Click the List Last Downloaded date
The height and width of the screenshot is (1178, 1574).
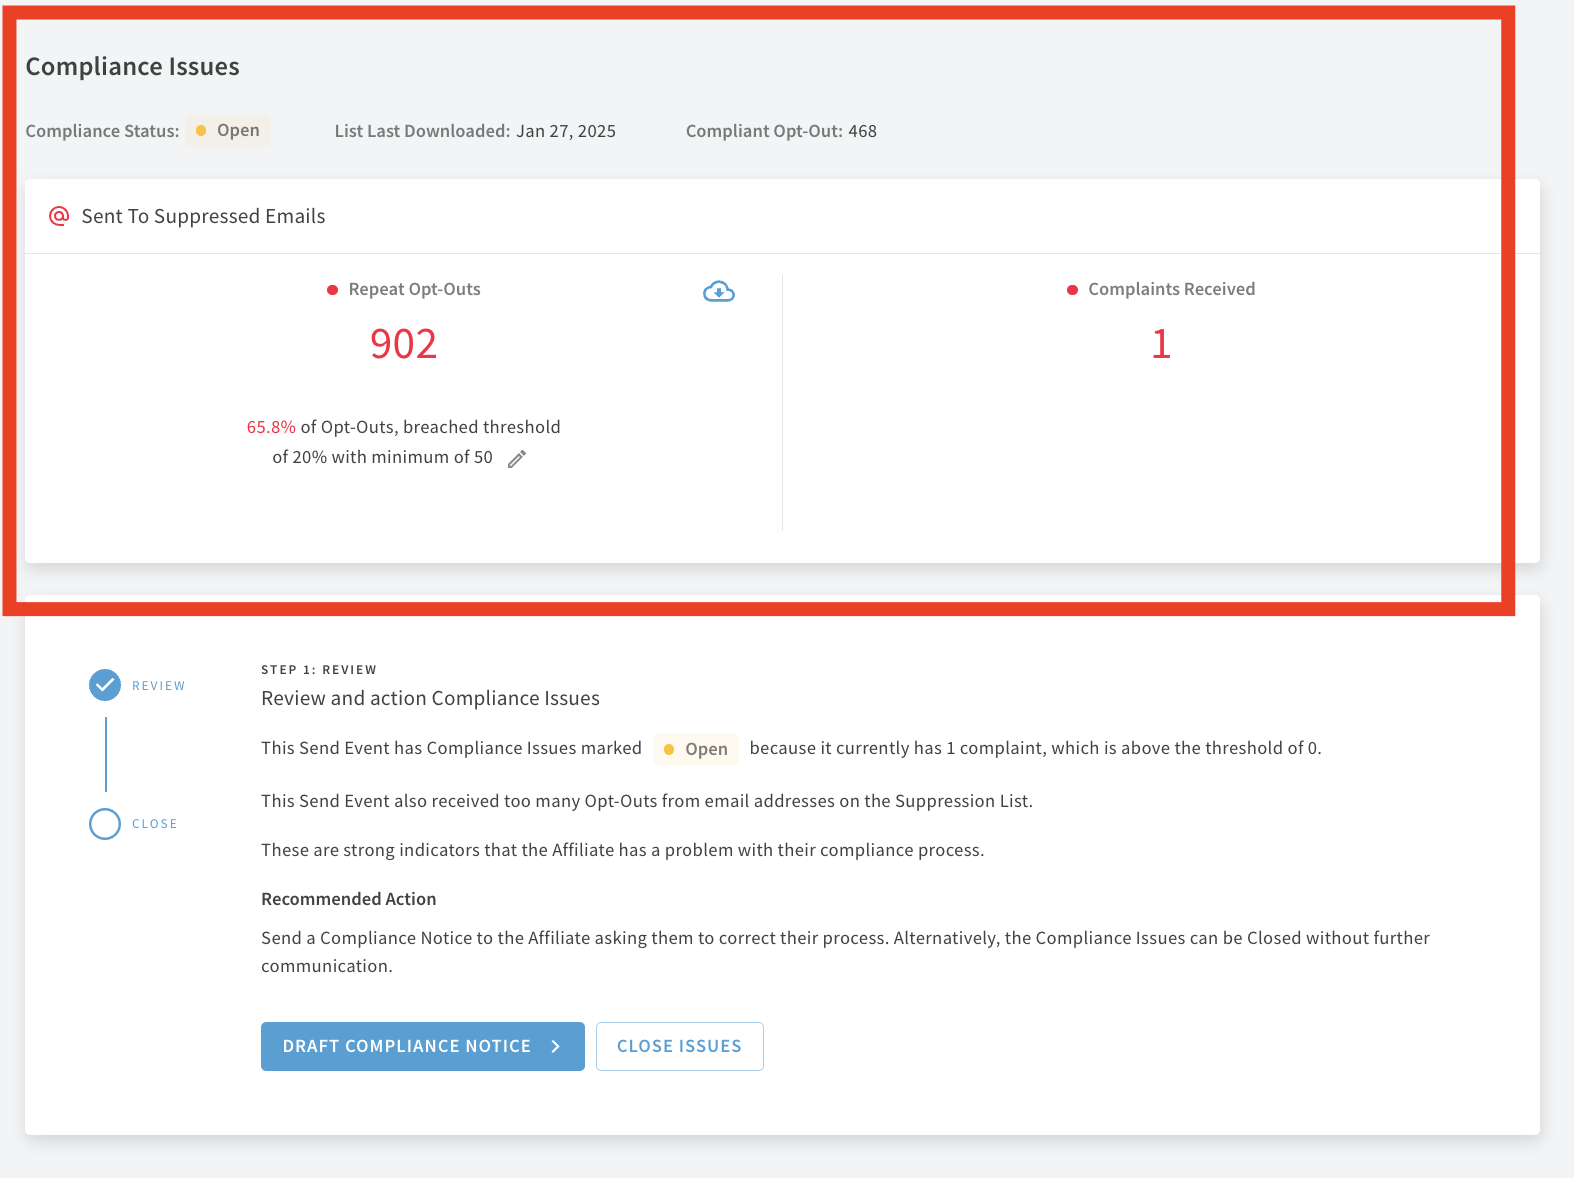565,131
